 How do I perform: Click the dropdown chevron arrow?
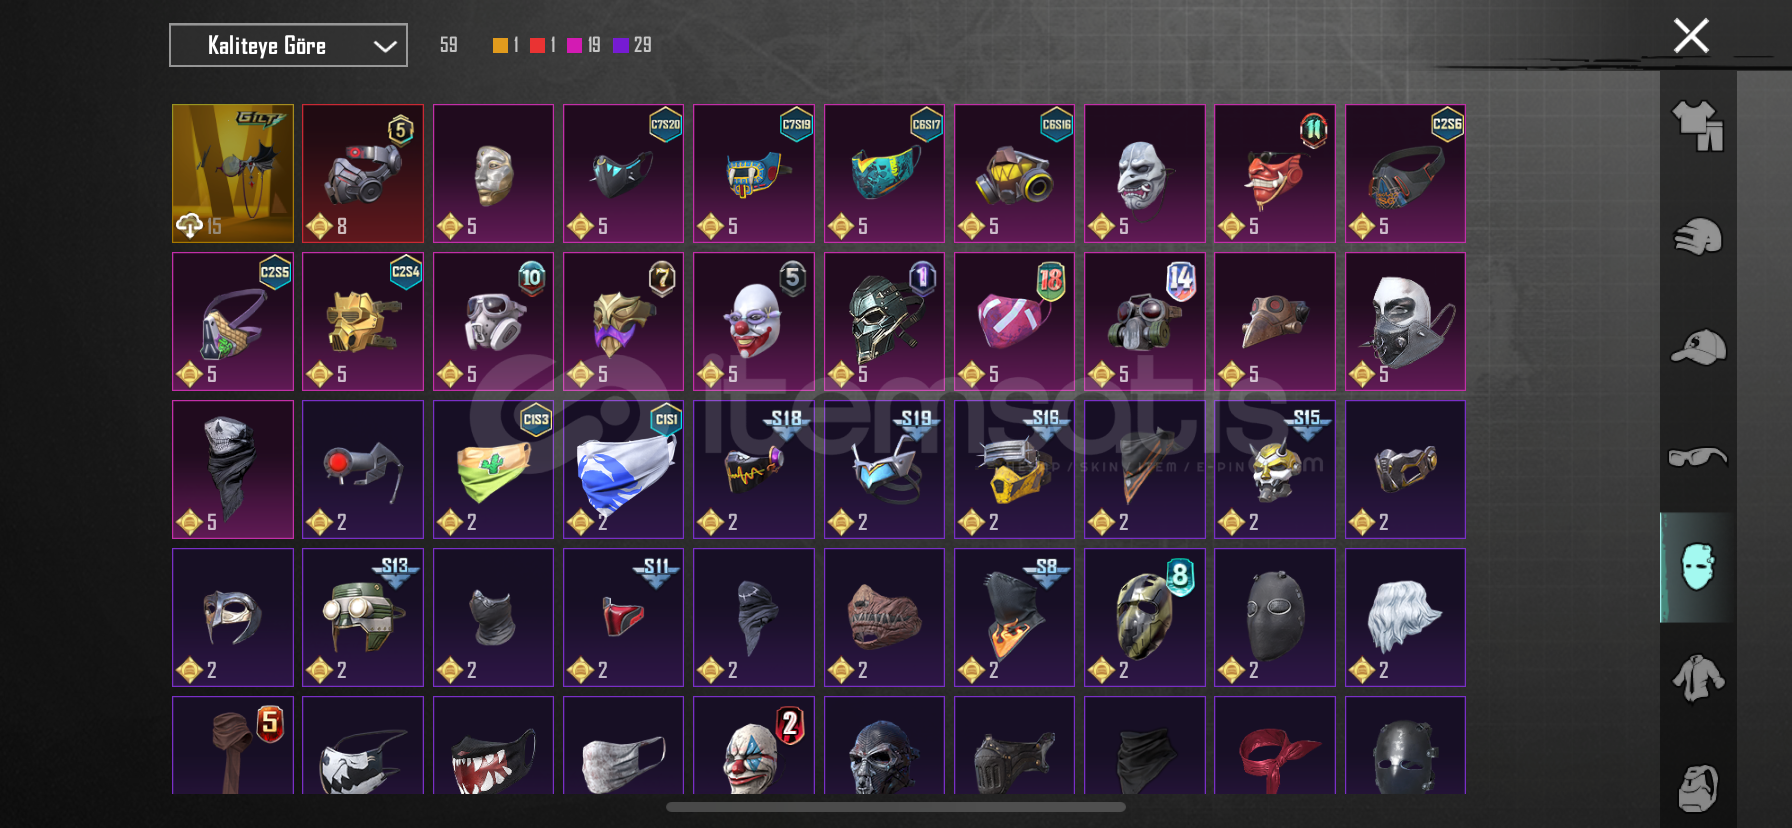click(385, 46)
